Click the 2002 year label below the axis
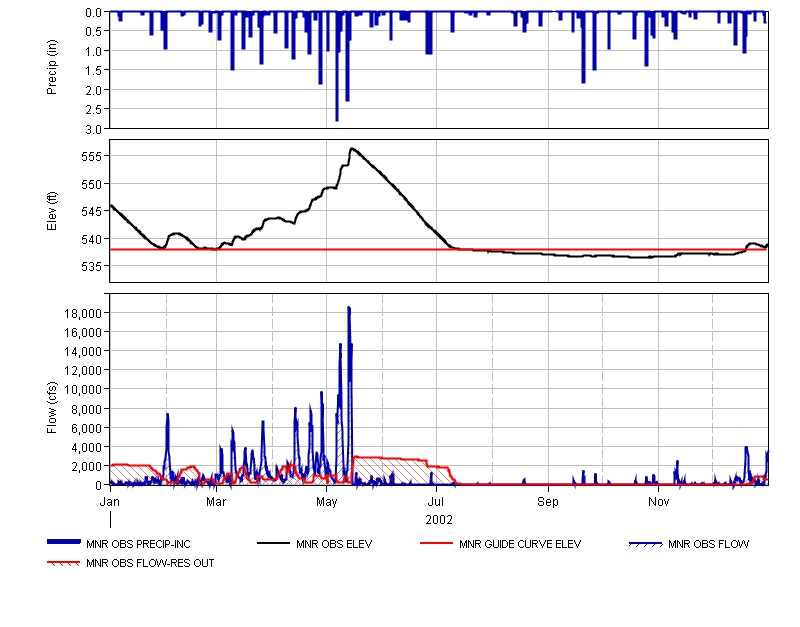 [x=439, y=520]
